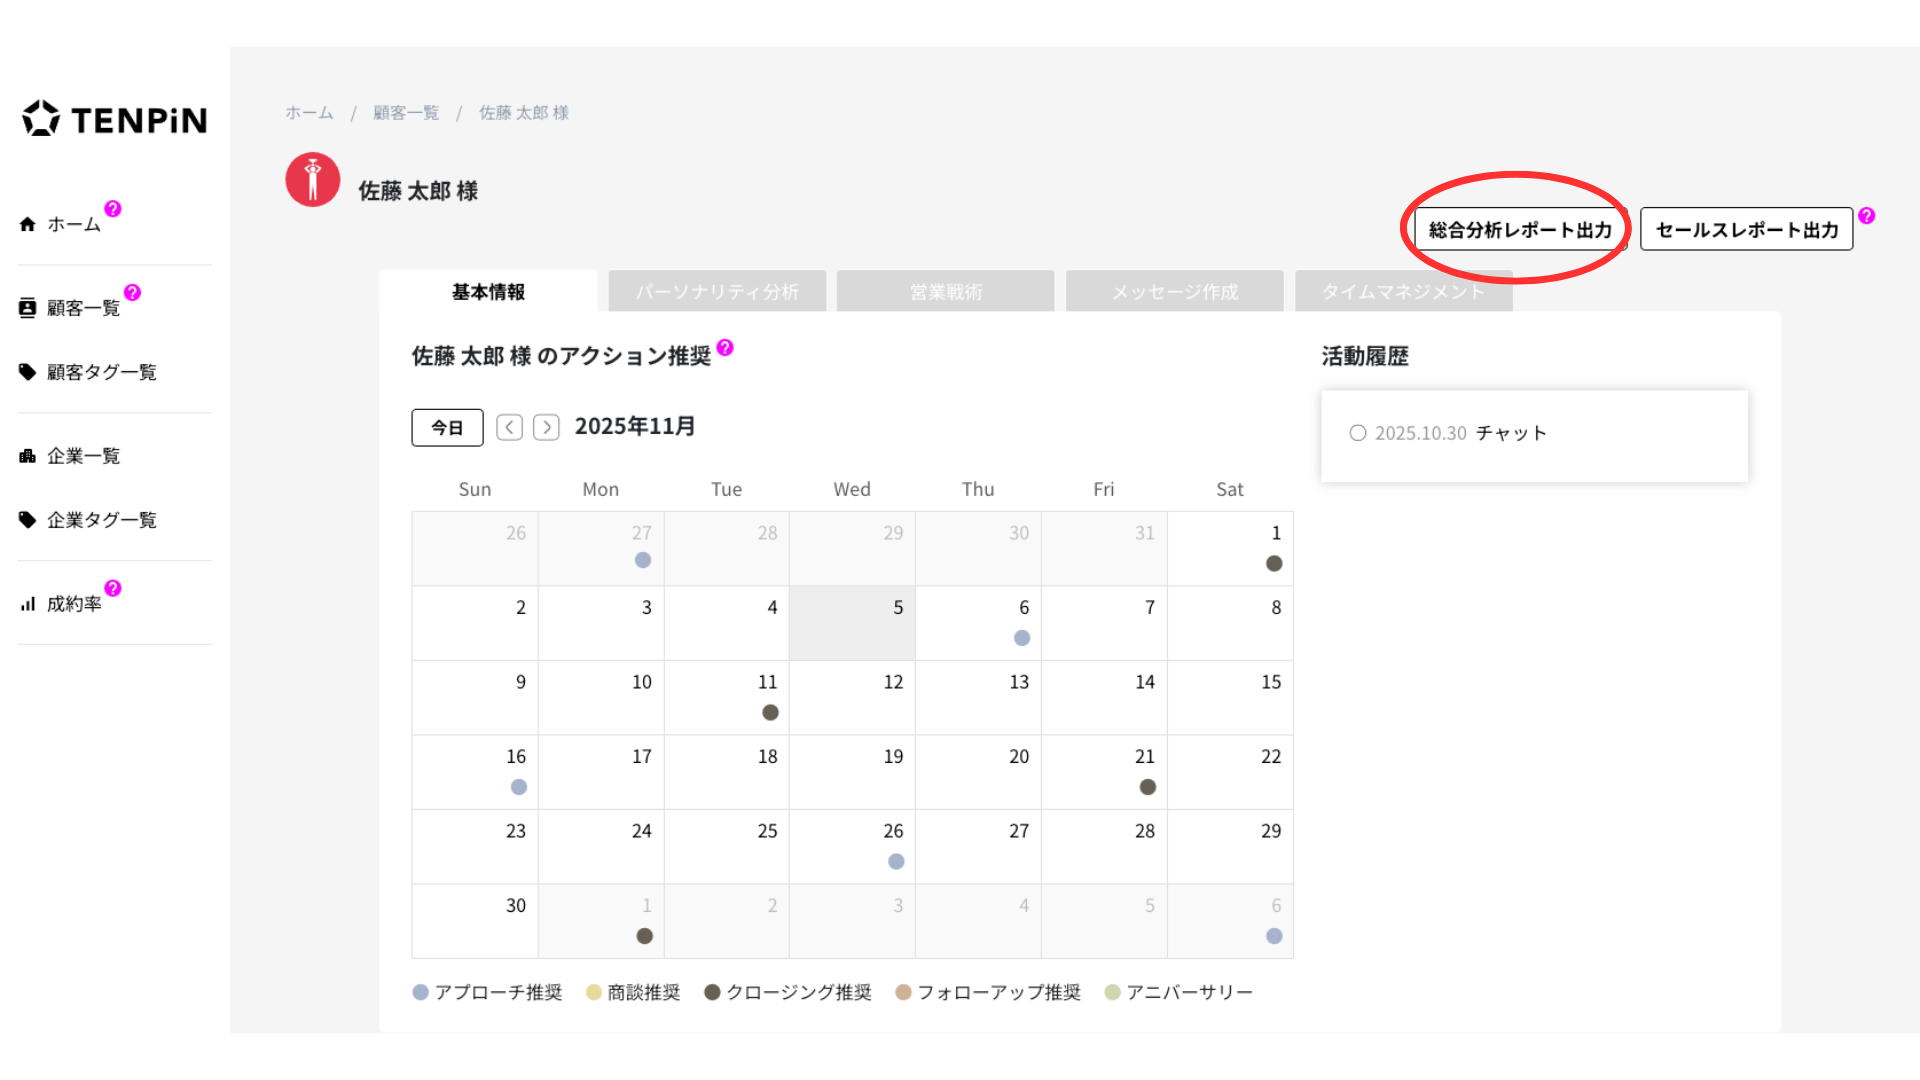This screenshot has height=1080, width=1920.
Task: Click help icon beside 顧客一覧 menu
Action: click(x=132, y=293)
